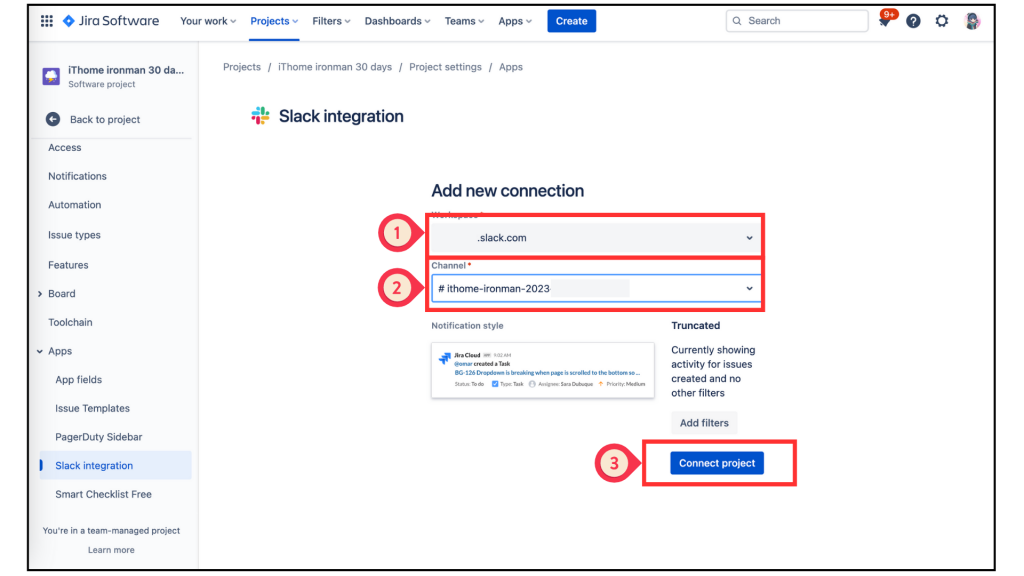Click the Connect project button

pos(716,463)
